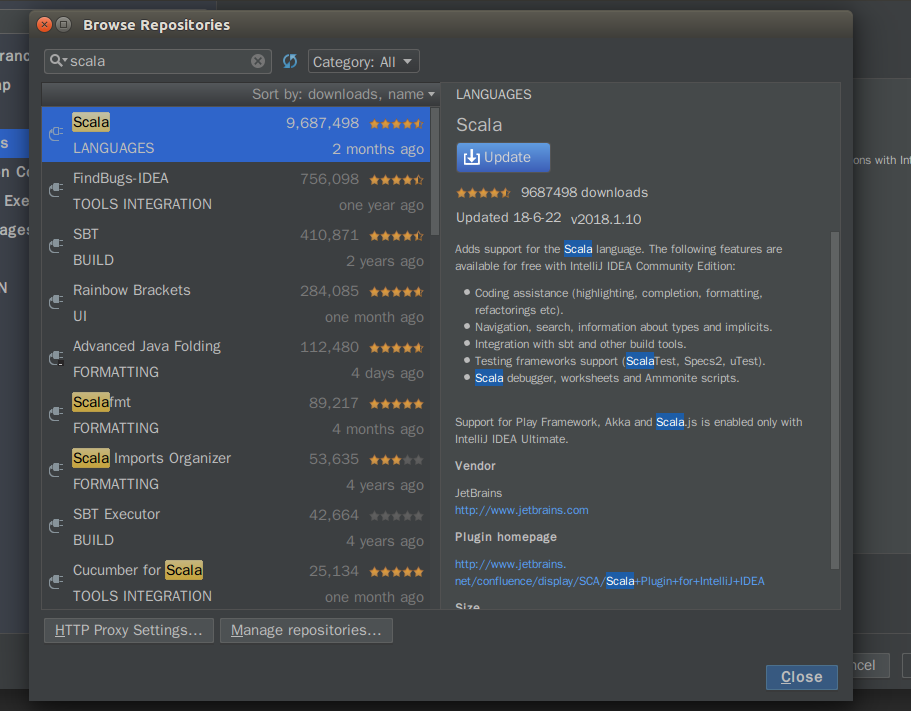Click the description panel vertical scrollbar
The height and width of the screenshot is (711, 911).
point(835,401)
